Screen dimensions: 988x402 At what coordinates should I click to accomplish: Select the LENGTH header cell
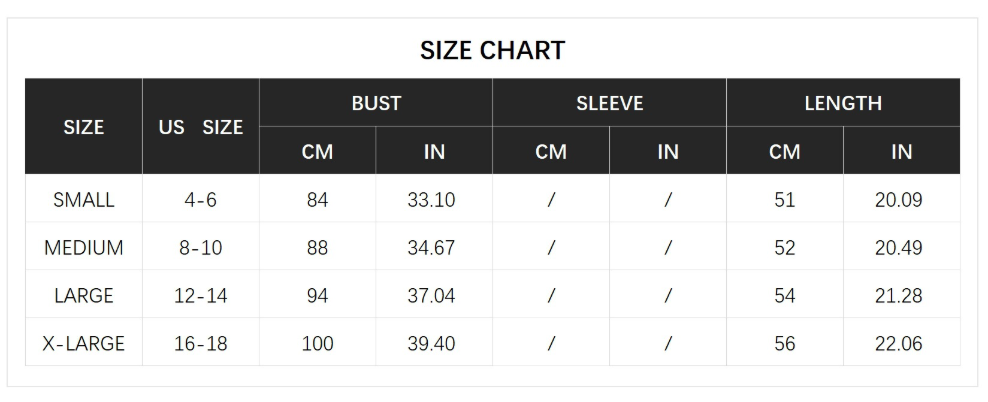point(843,103)
